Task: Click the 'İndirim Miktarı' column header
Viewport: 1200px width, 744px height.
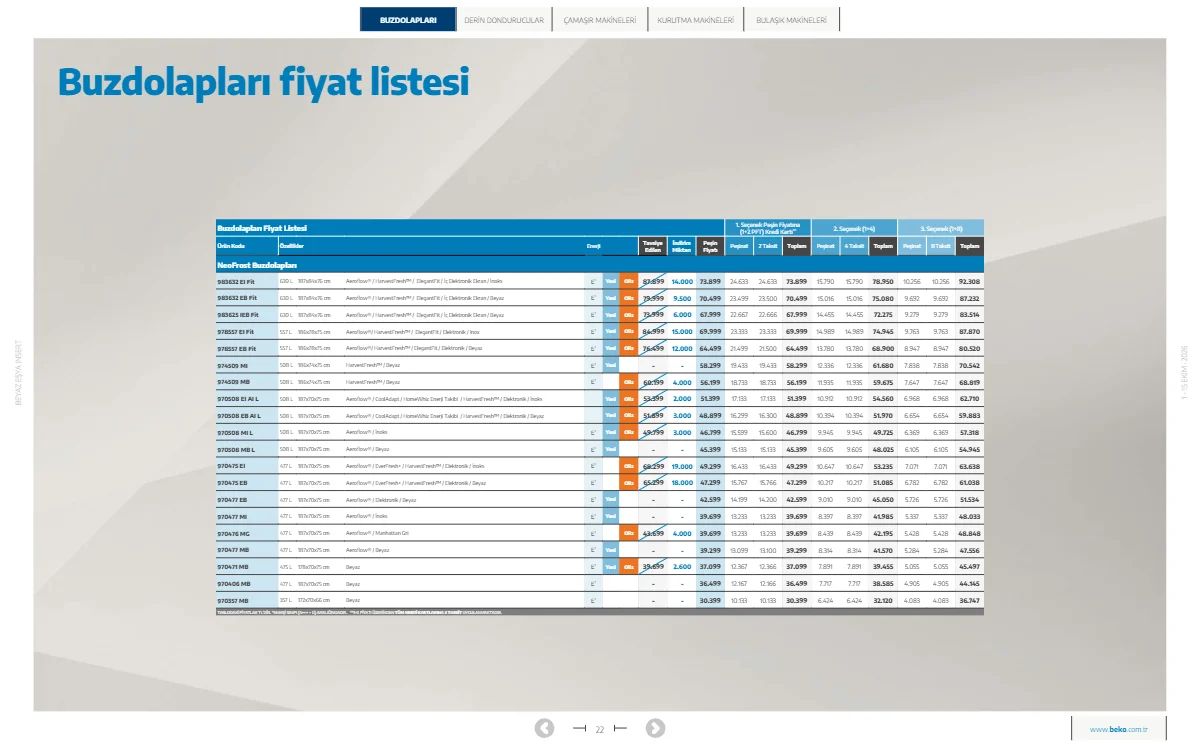Action: 681,246
